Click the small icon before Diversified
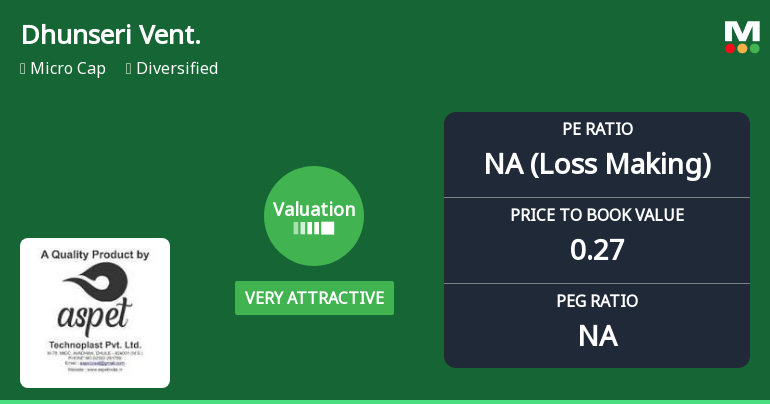The image size is (770, 404). [128, 69]
